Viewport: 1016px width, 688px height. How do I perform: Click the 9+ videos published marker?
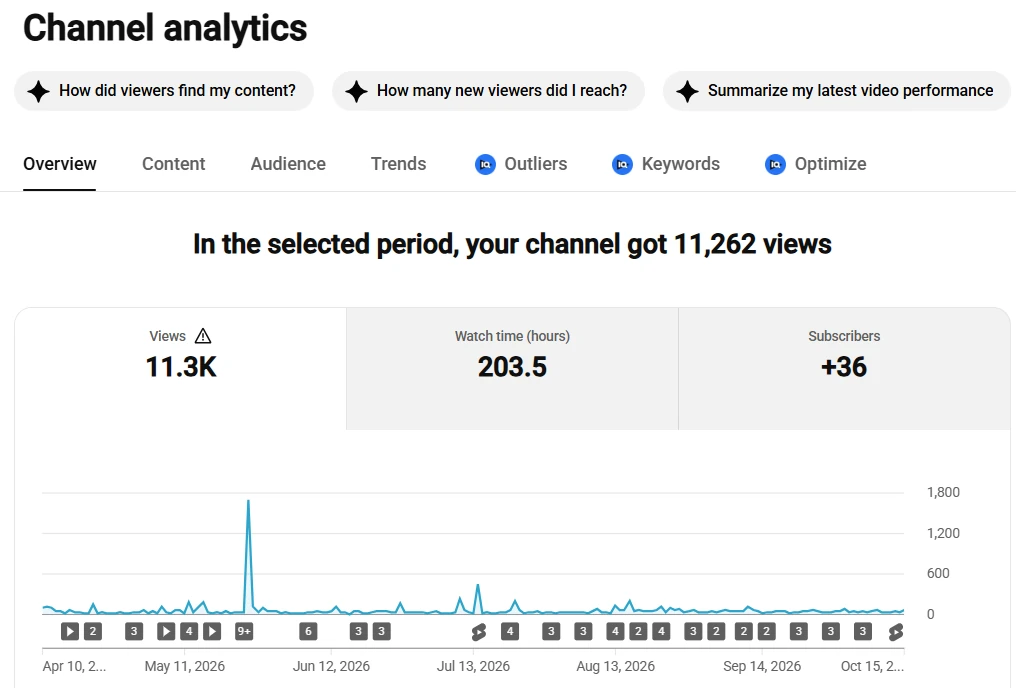pos(244,631)
